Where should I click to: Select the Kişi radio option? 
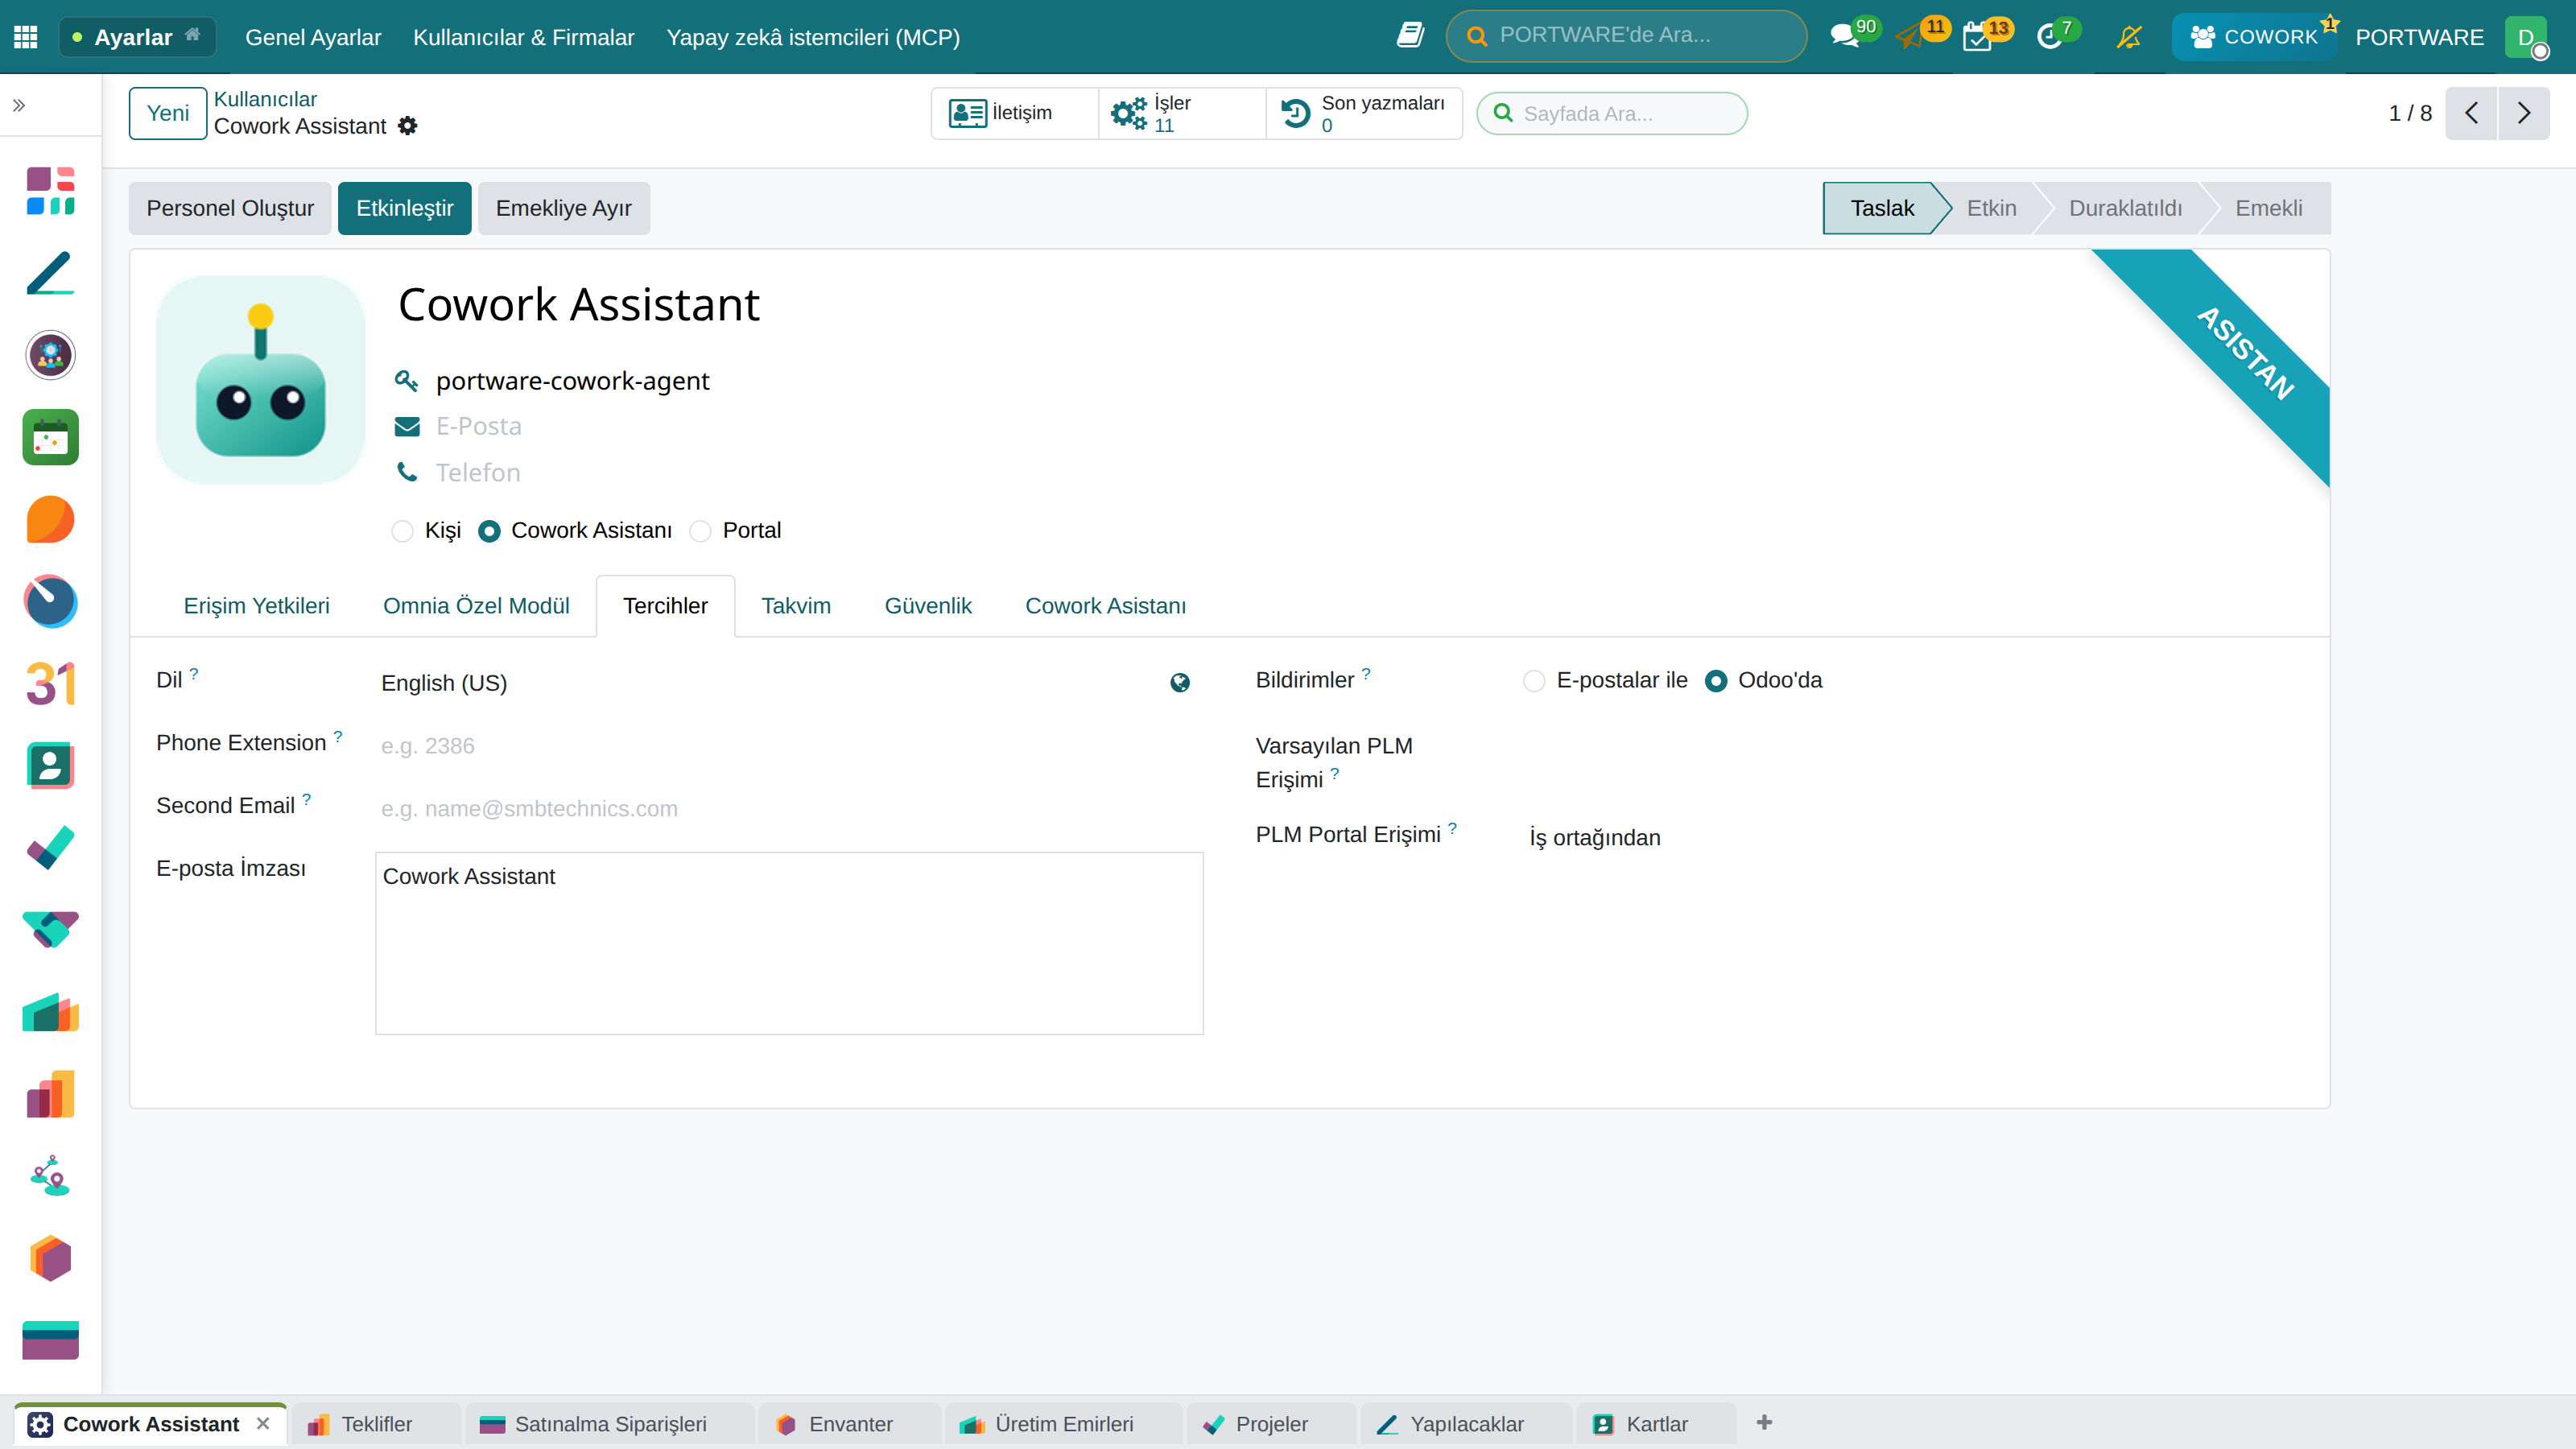click(x=402, y=531)
